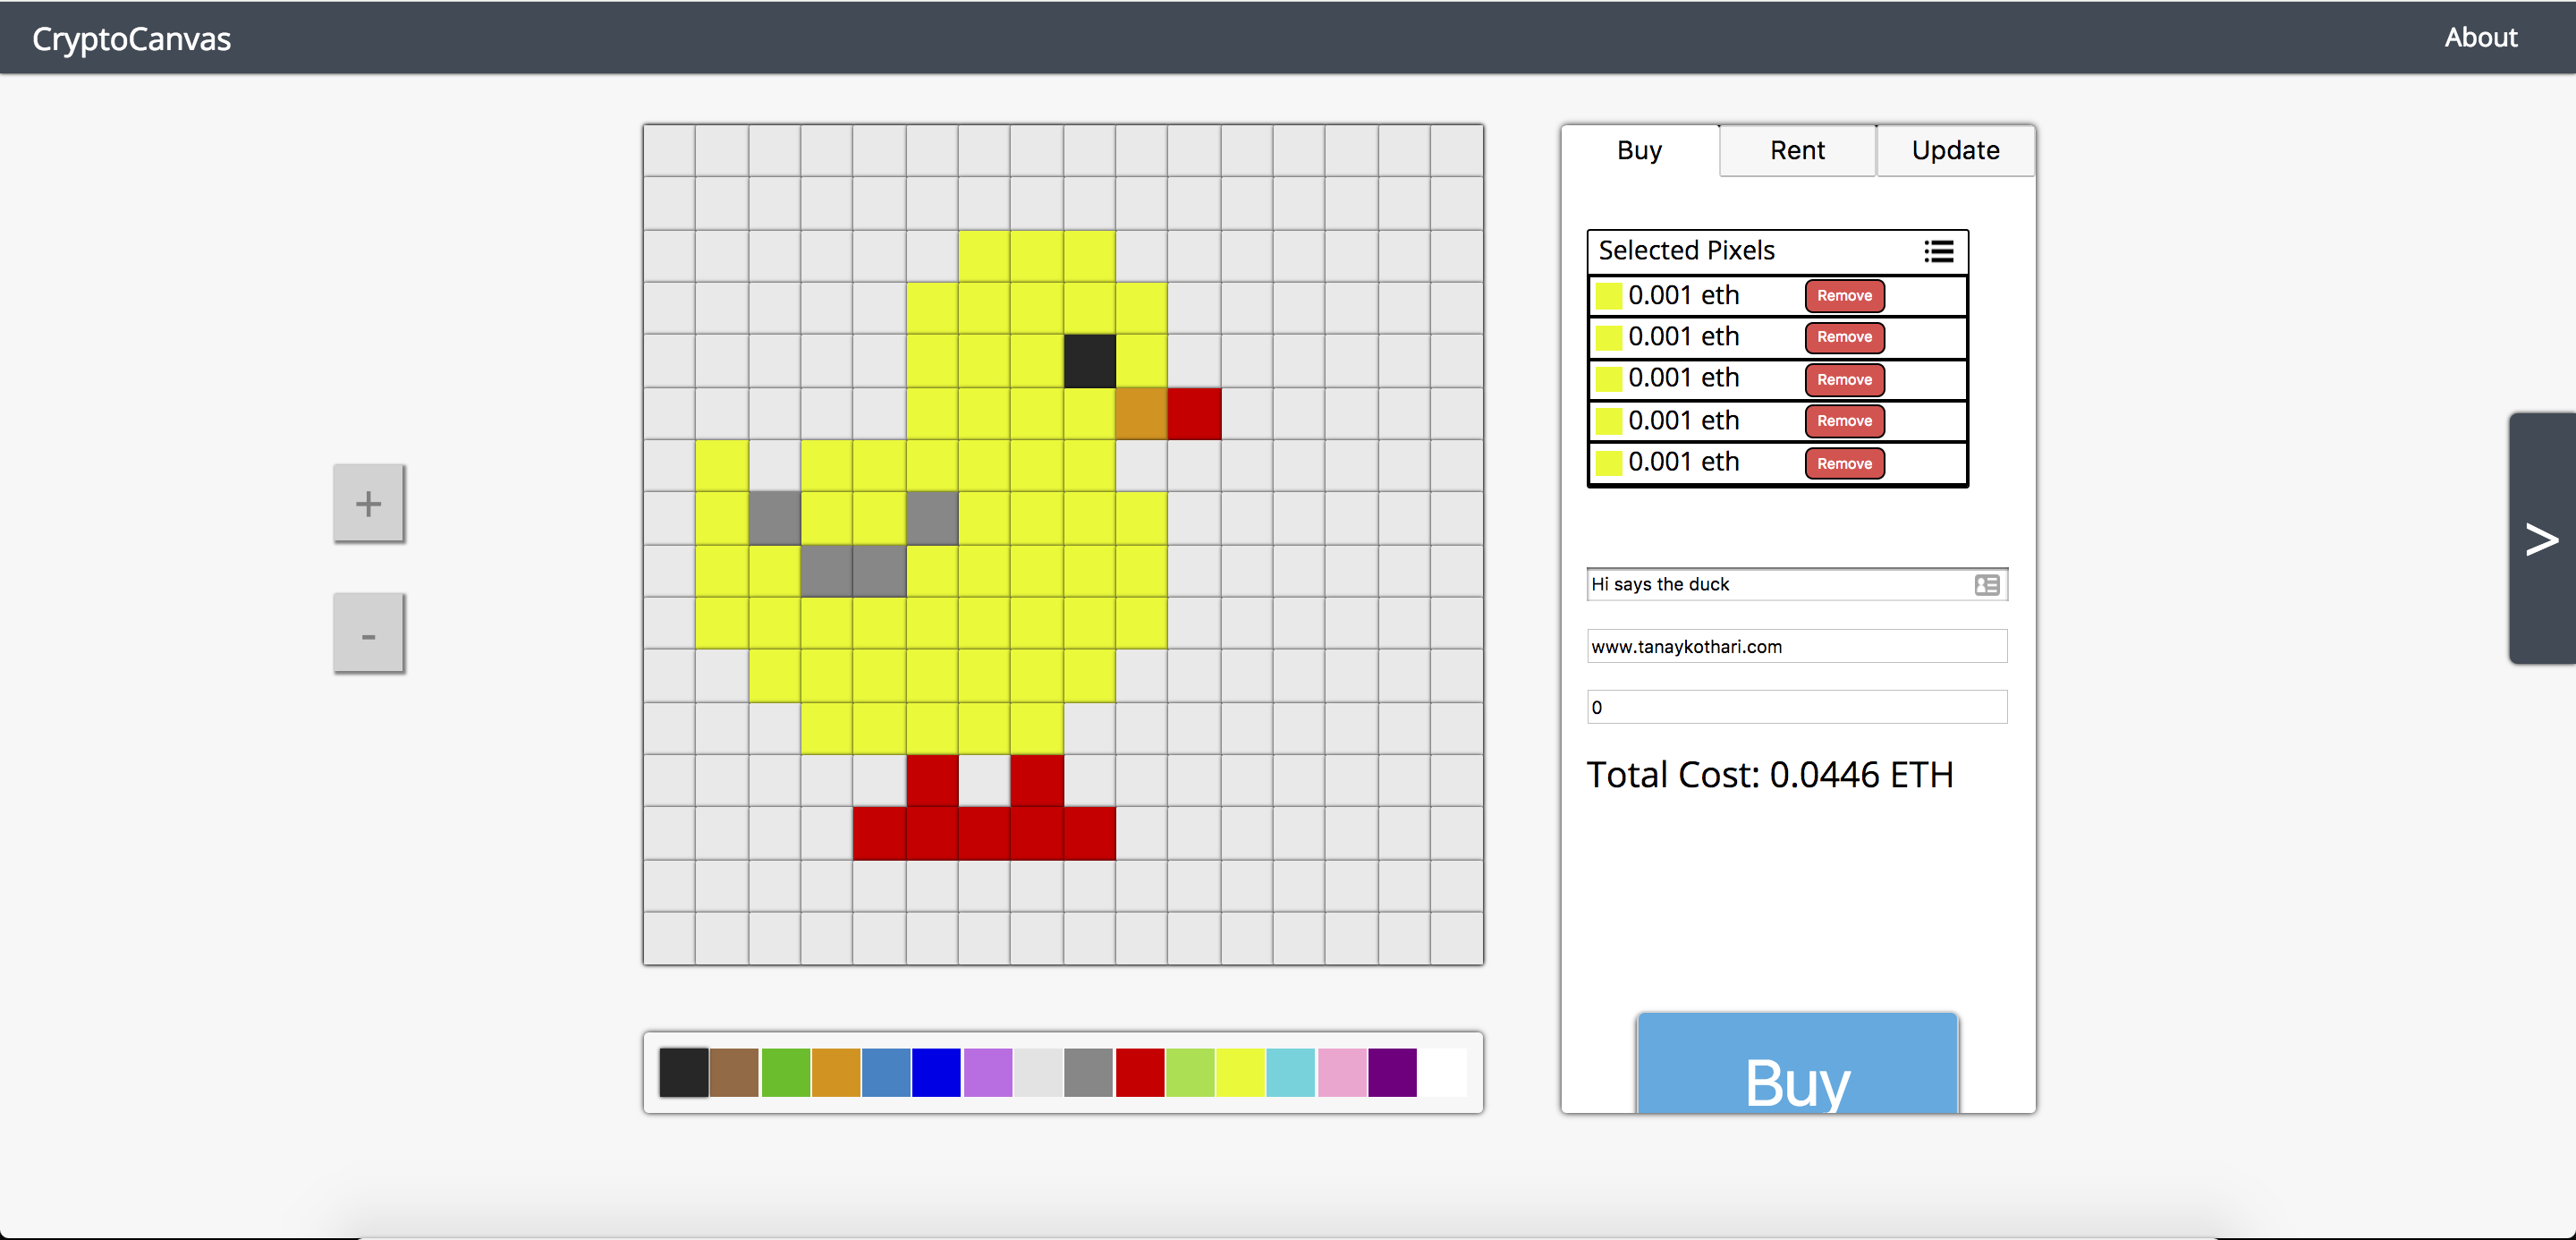Click the website URL input field
2576x1240 pixels.
tap(1796, 646)
